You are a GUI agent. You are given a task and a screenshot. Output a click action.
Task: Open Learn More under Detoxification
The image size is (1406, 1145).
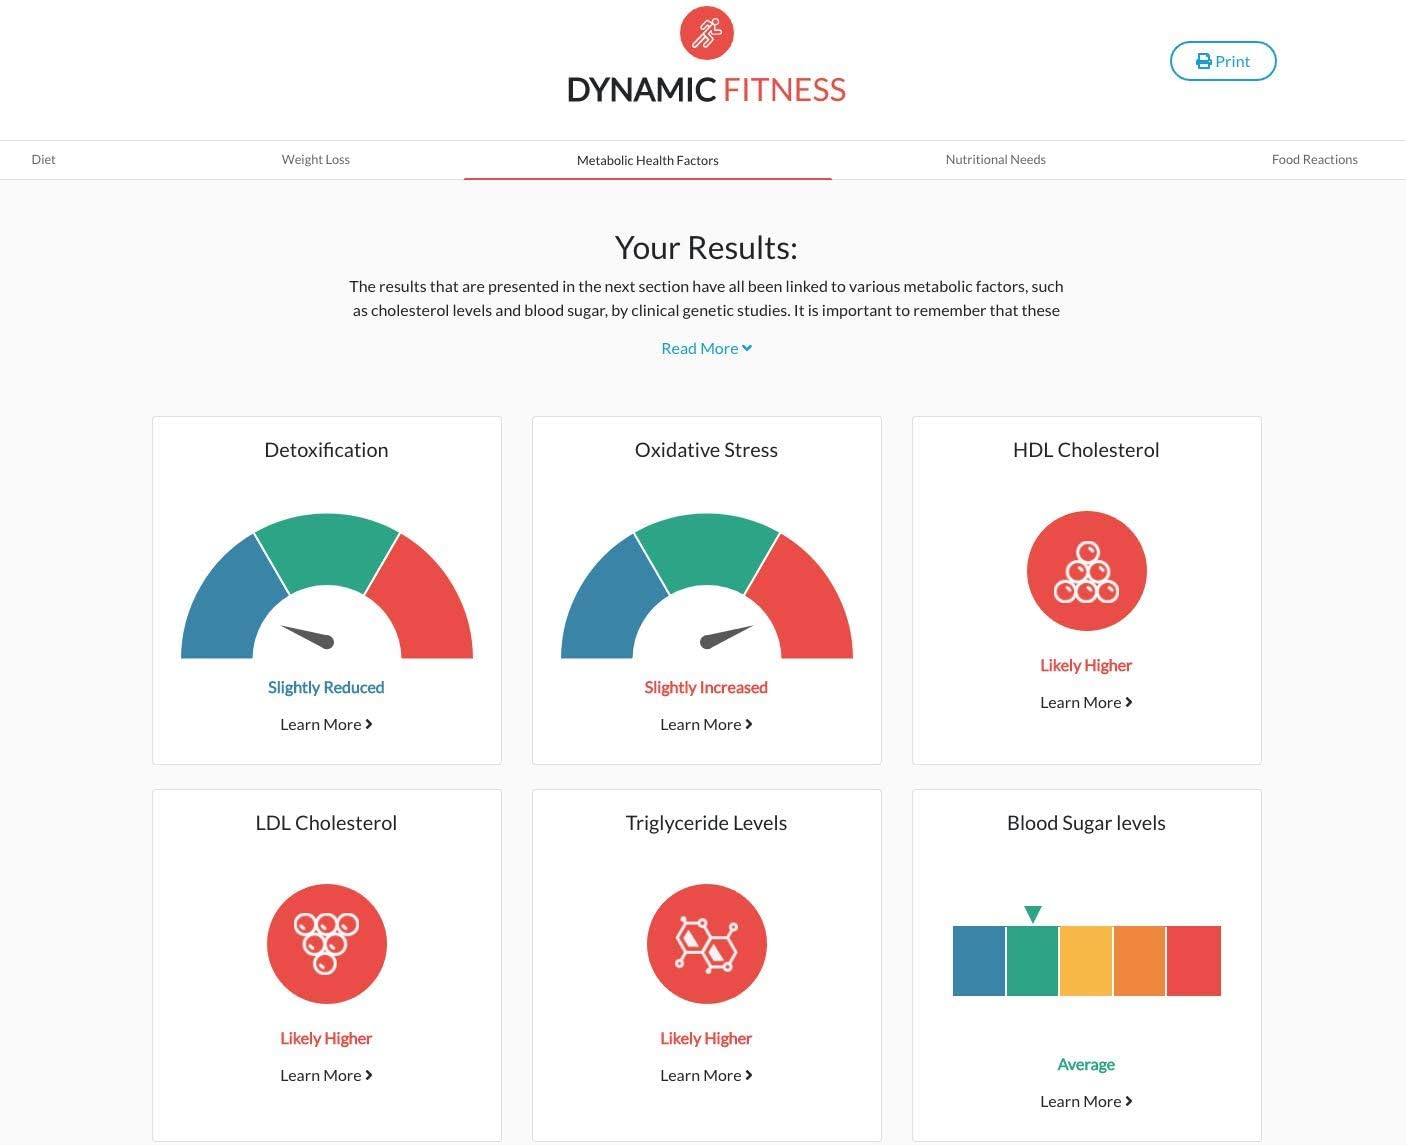[326, 724]
